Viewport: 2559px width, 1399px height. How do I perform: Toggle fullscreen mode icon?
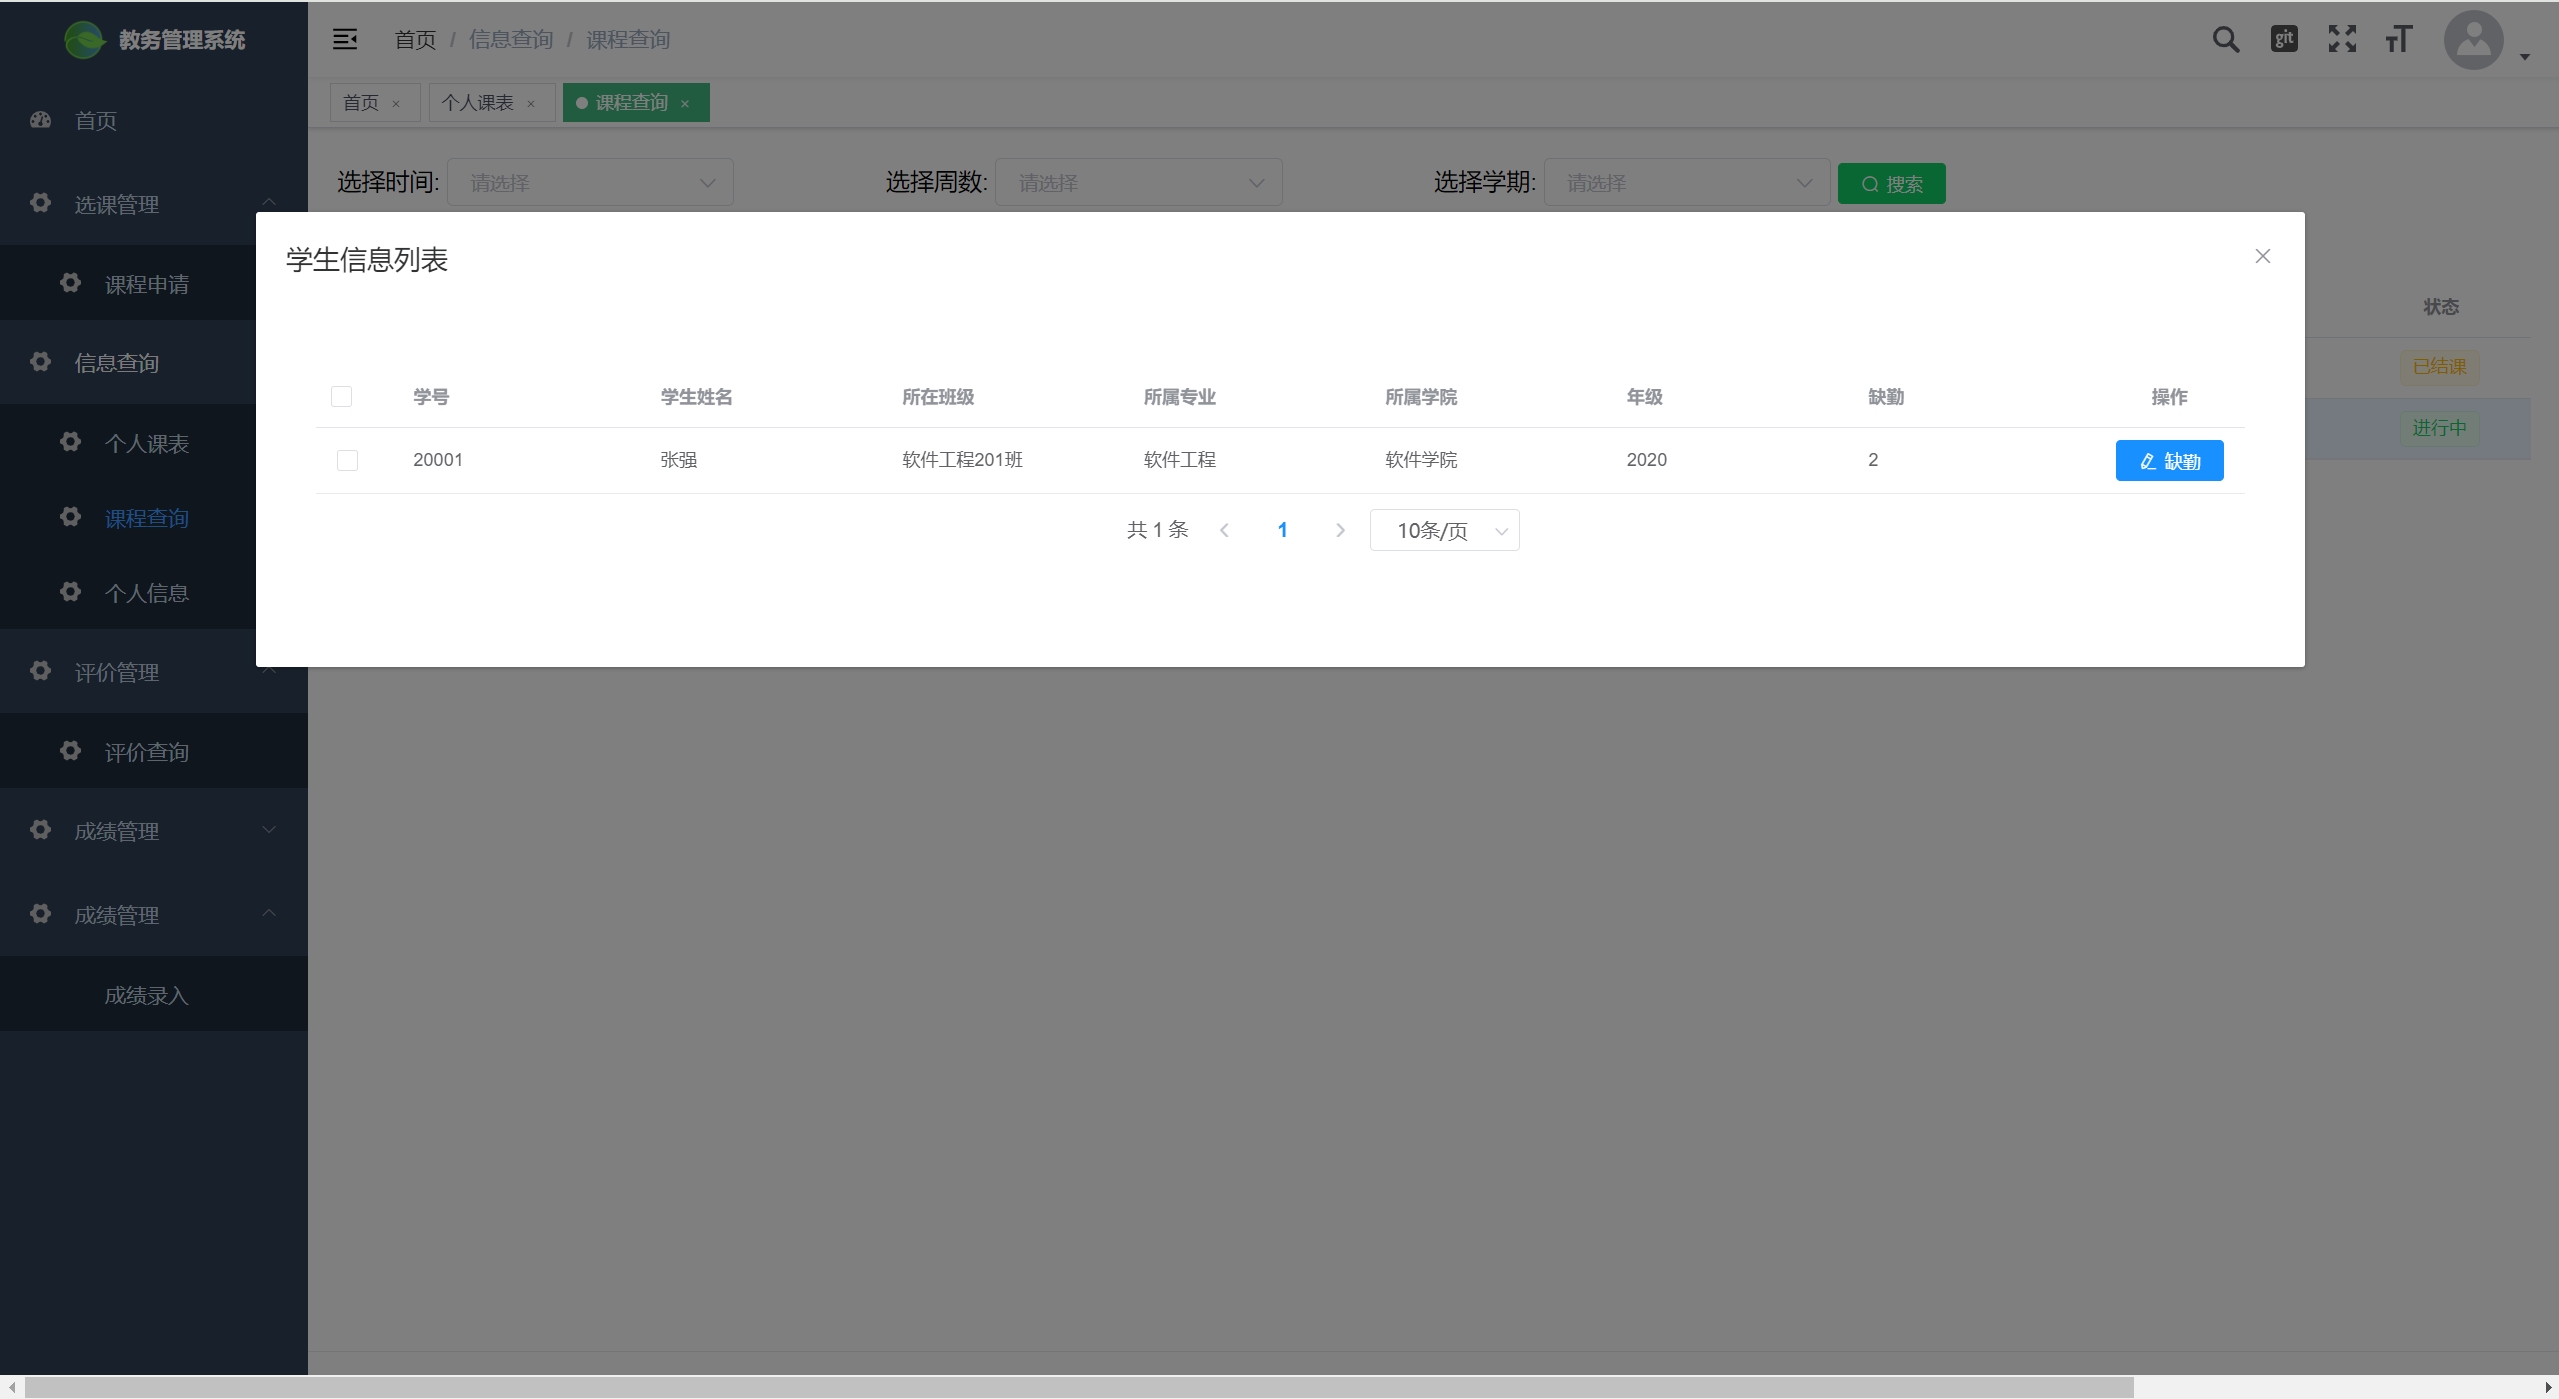(2342, 39)
